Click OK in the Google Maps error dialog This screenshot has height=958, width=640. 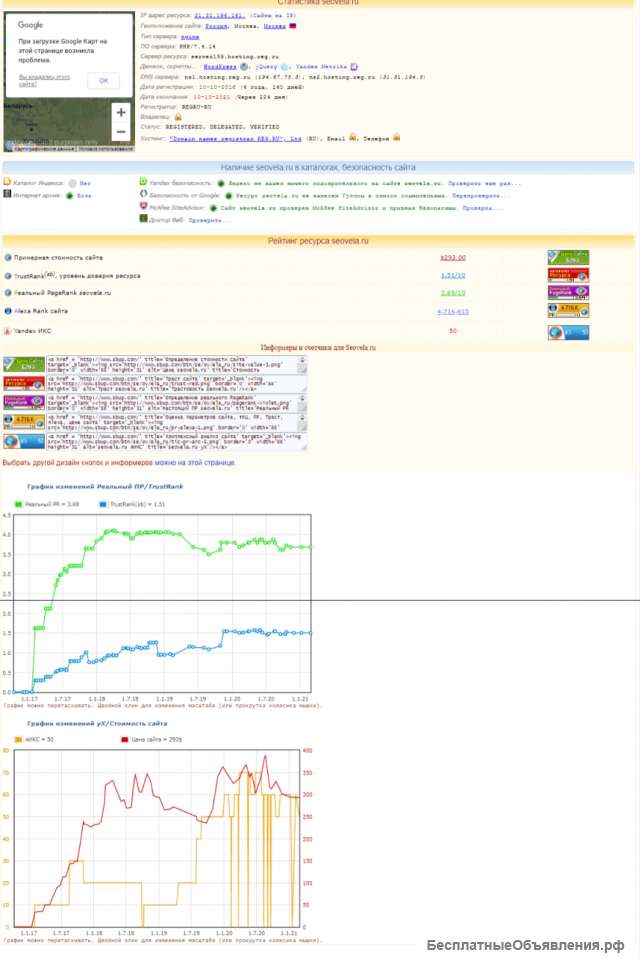pyautogui.click(x=102, y=80)
